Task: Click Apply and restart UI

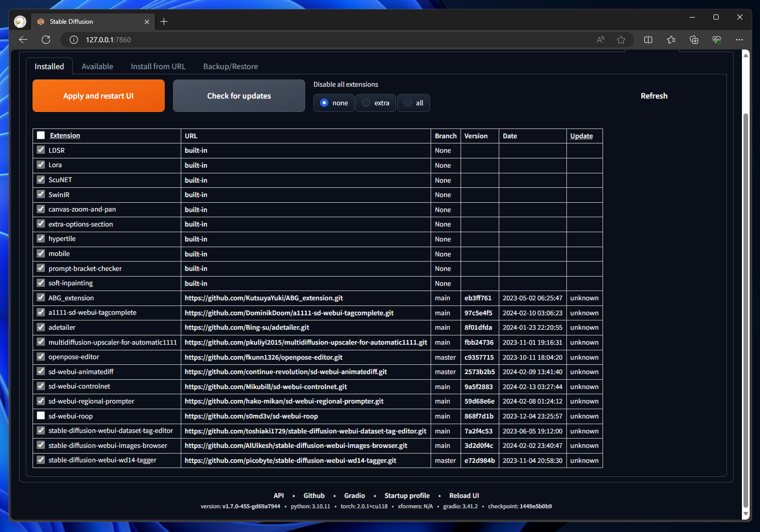Action: (x=98, y=96)
